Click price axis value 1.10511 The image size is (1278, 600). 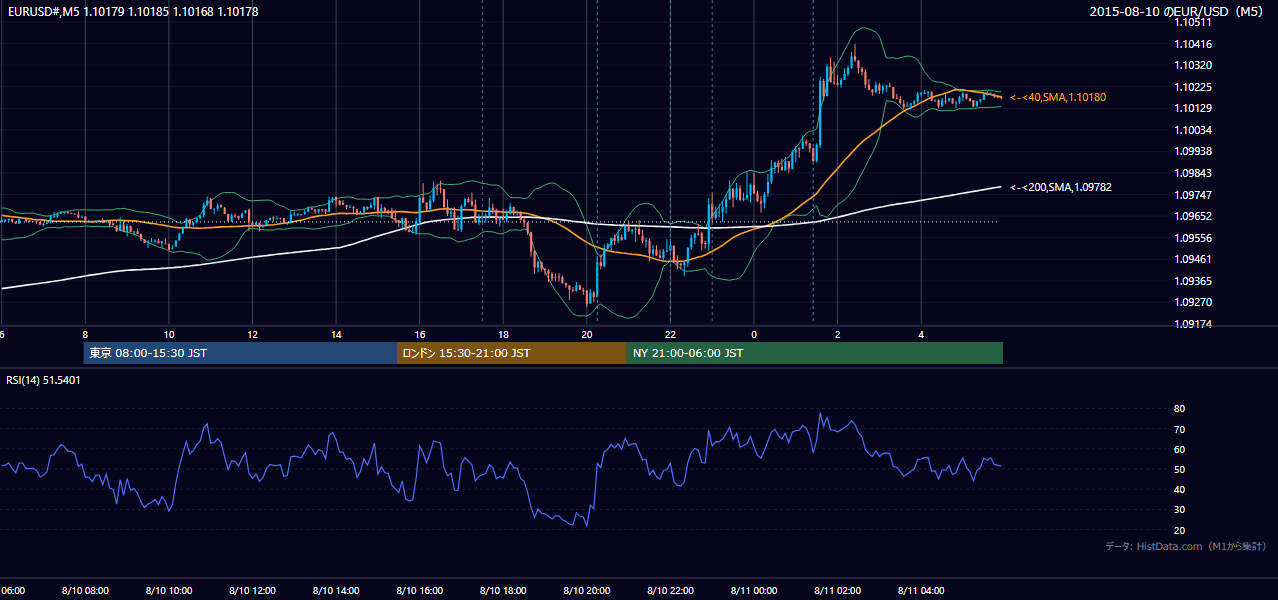(1192, 22)
